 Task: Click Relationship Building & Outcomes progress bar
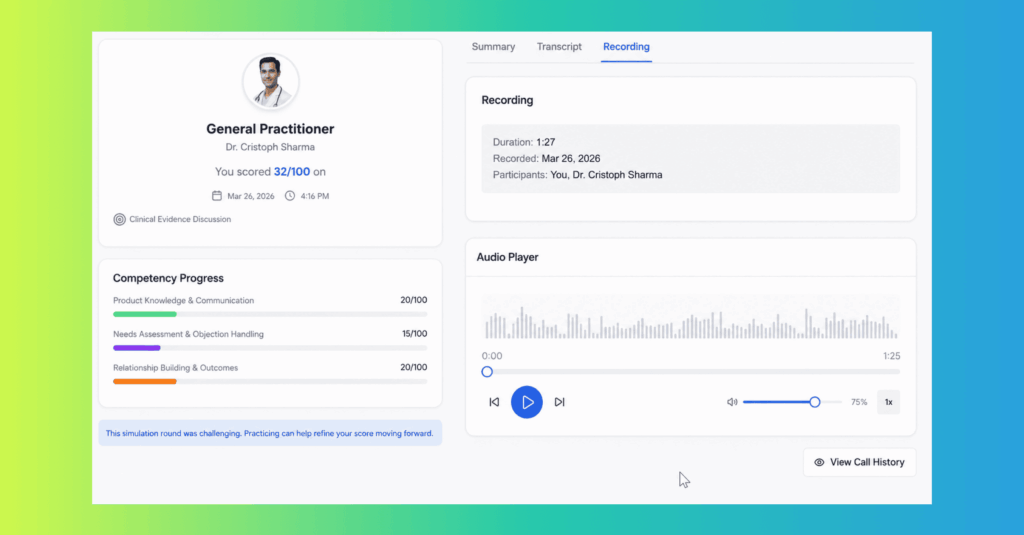coord(270,381)
